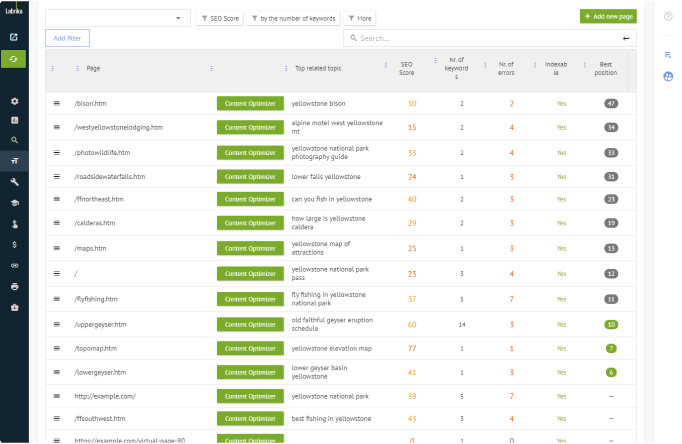
Task: Click the Add new page button
Action: click(x=607, y=17)
